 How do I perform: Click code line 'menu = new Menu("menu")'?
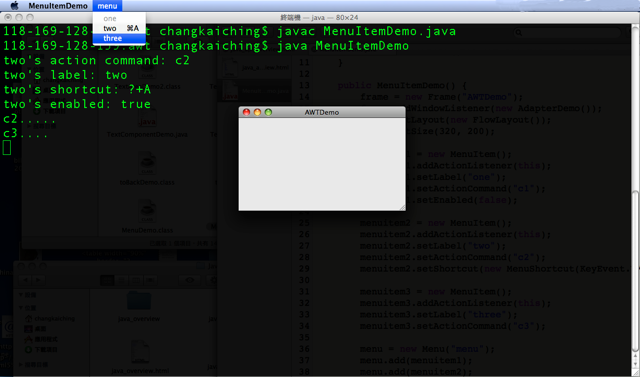[x=427, y=349]
